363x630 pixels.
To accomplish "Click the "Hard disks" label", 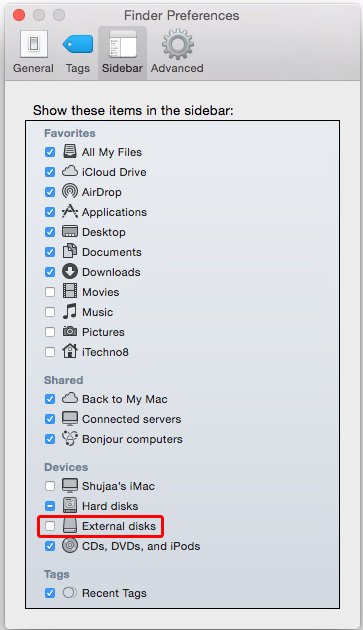I will tap(110, 506).
